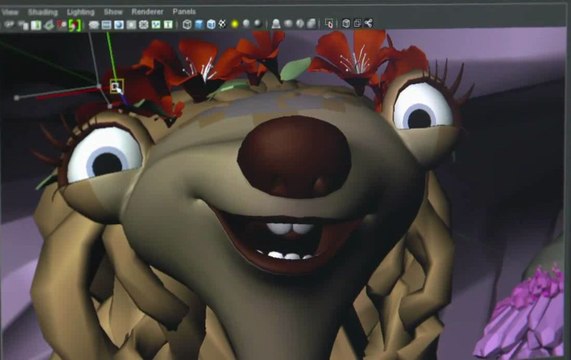Toggle the X-ray cube icon
The height and width of the screenshot is (360, 571).
[346, 24]
